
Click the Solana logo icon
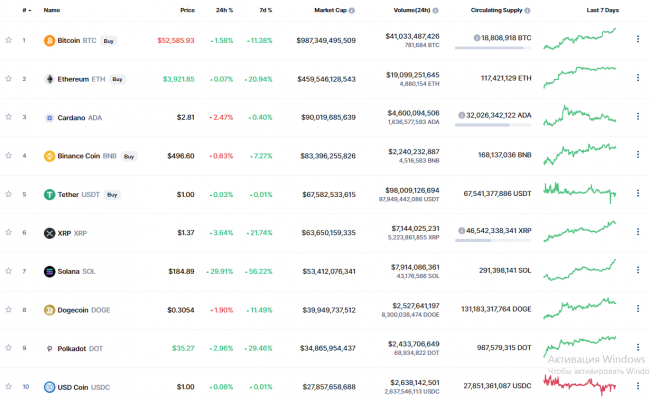tap(49, 271)
